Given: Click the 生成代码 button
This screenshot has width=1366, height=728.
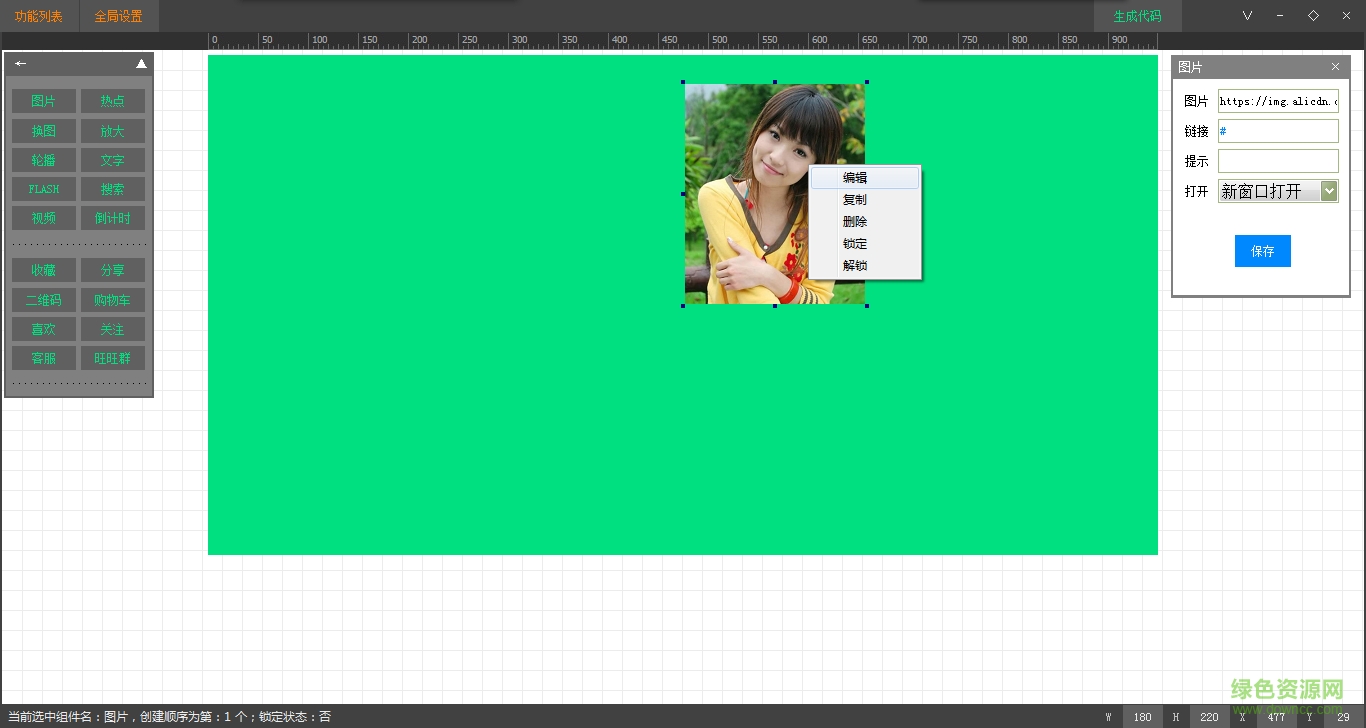Looking at the screenshot, I should [1137, 16].
